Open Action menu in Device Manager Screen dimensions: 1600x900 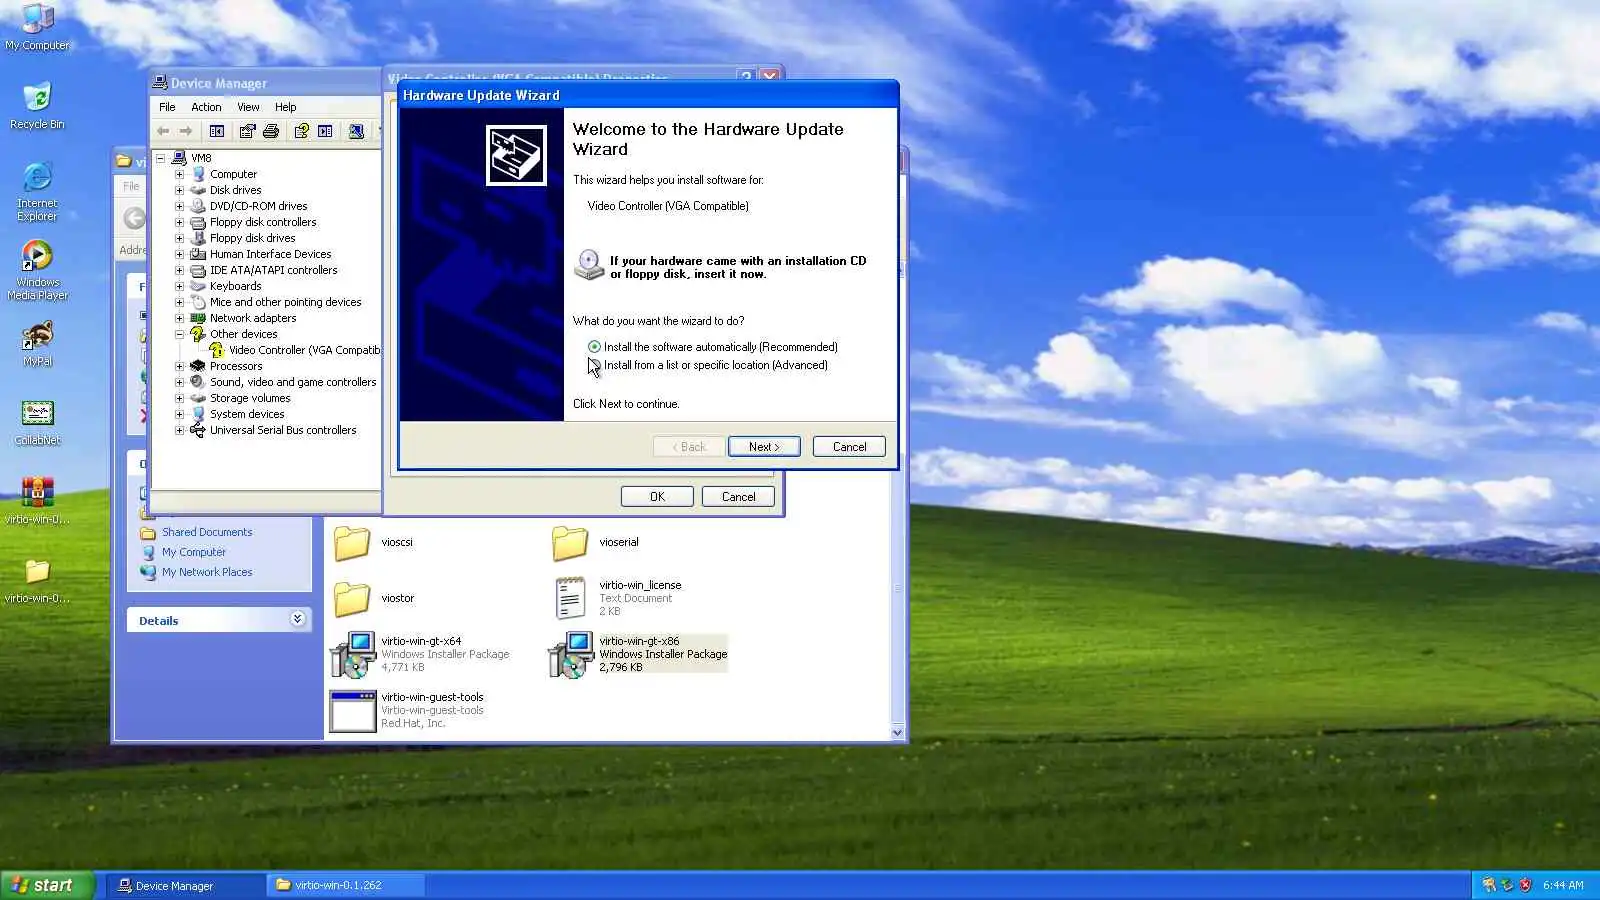206,107
